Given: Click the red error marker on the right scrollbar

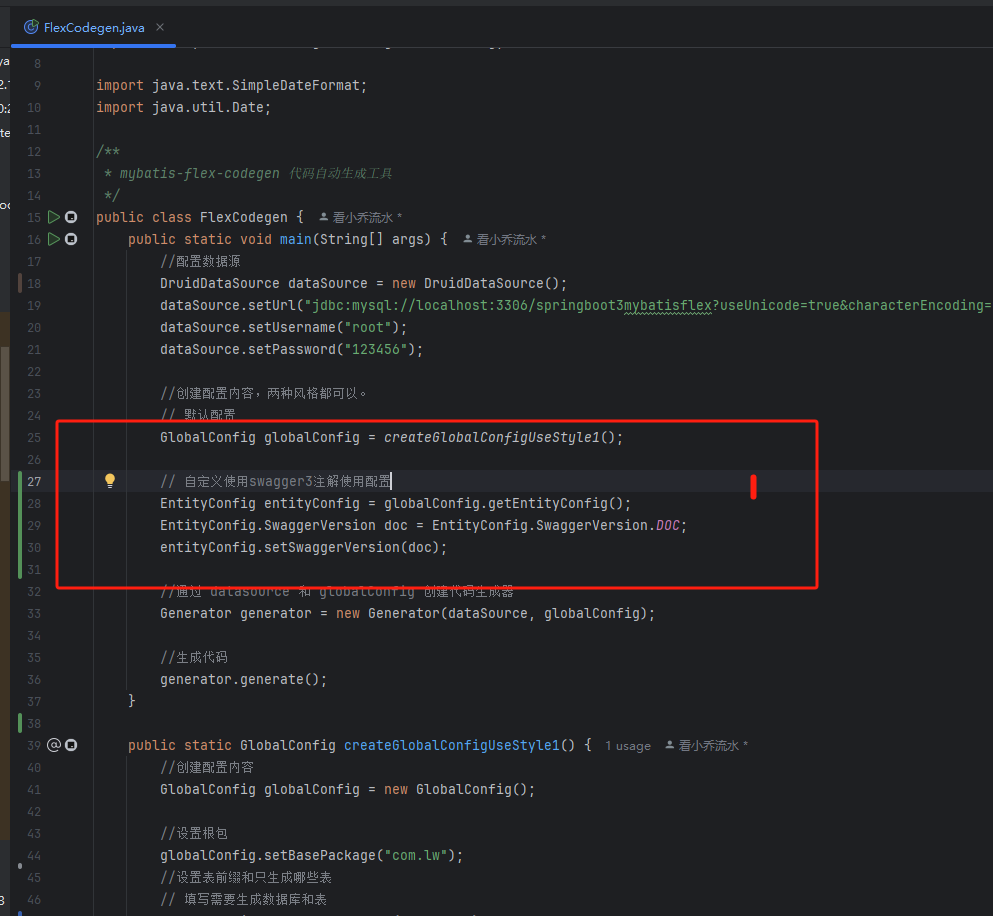Looking at the screenshot, I should (753, 487).
